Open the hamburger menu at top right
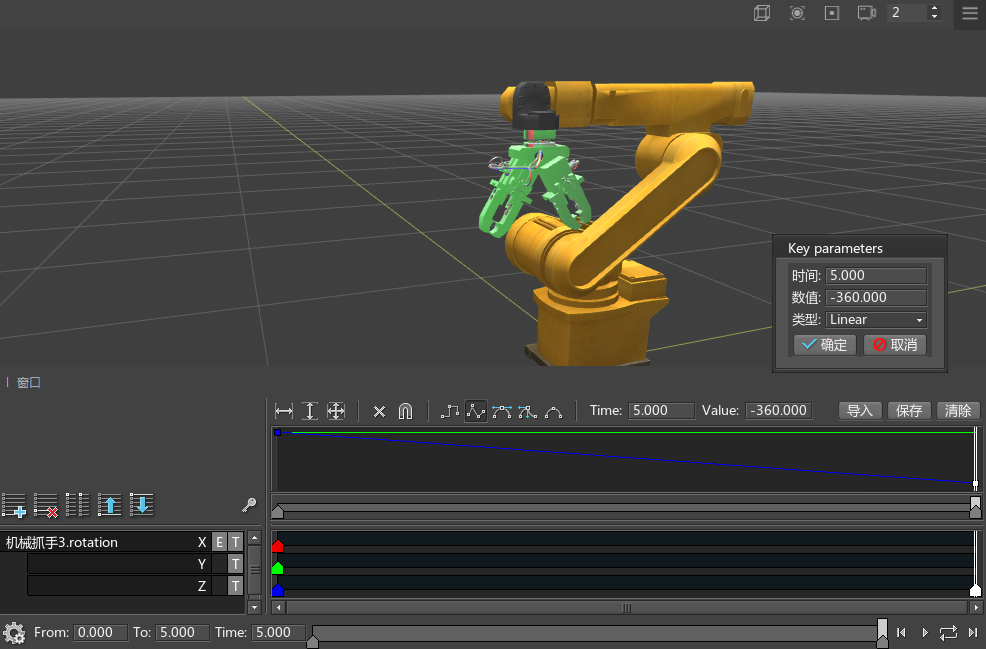 tap(969, 13)
